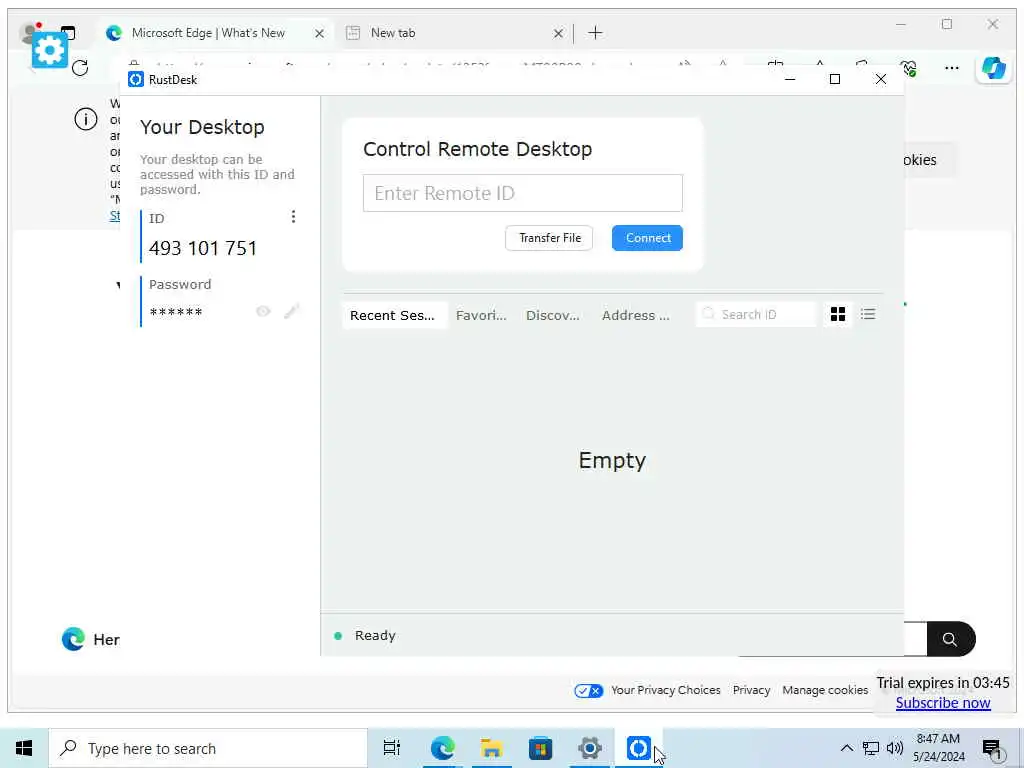The image size is (1024, 768).
Task: Click the blue Connect button
Action: [647, 238]
